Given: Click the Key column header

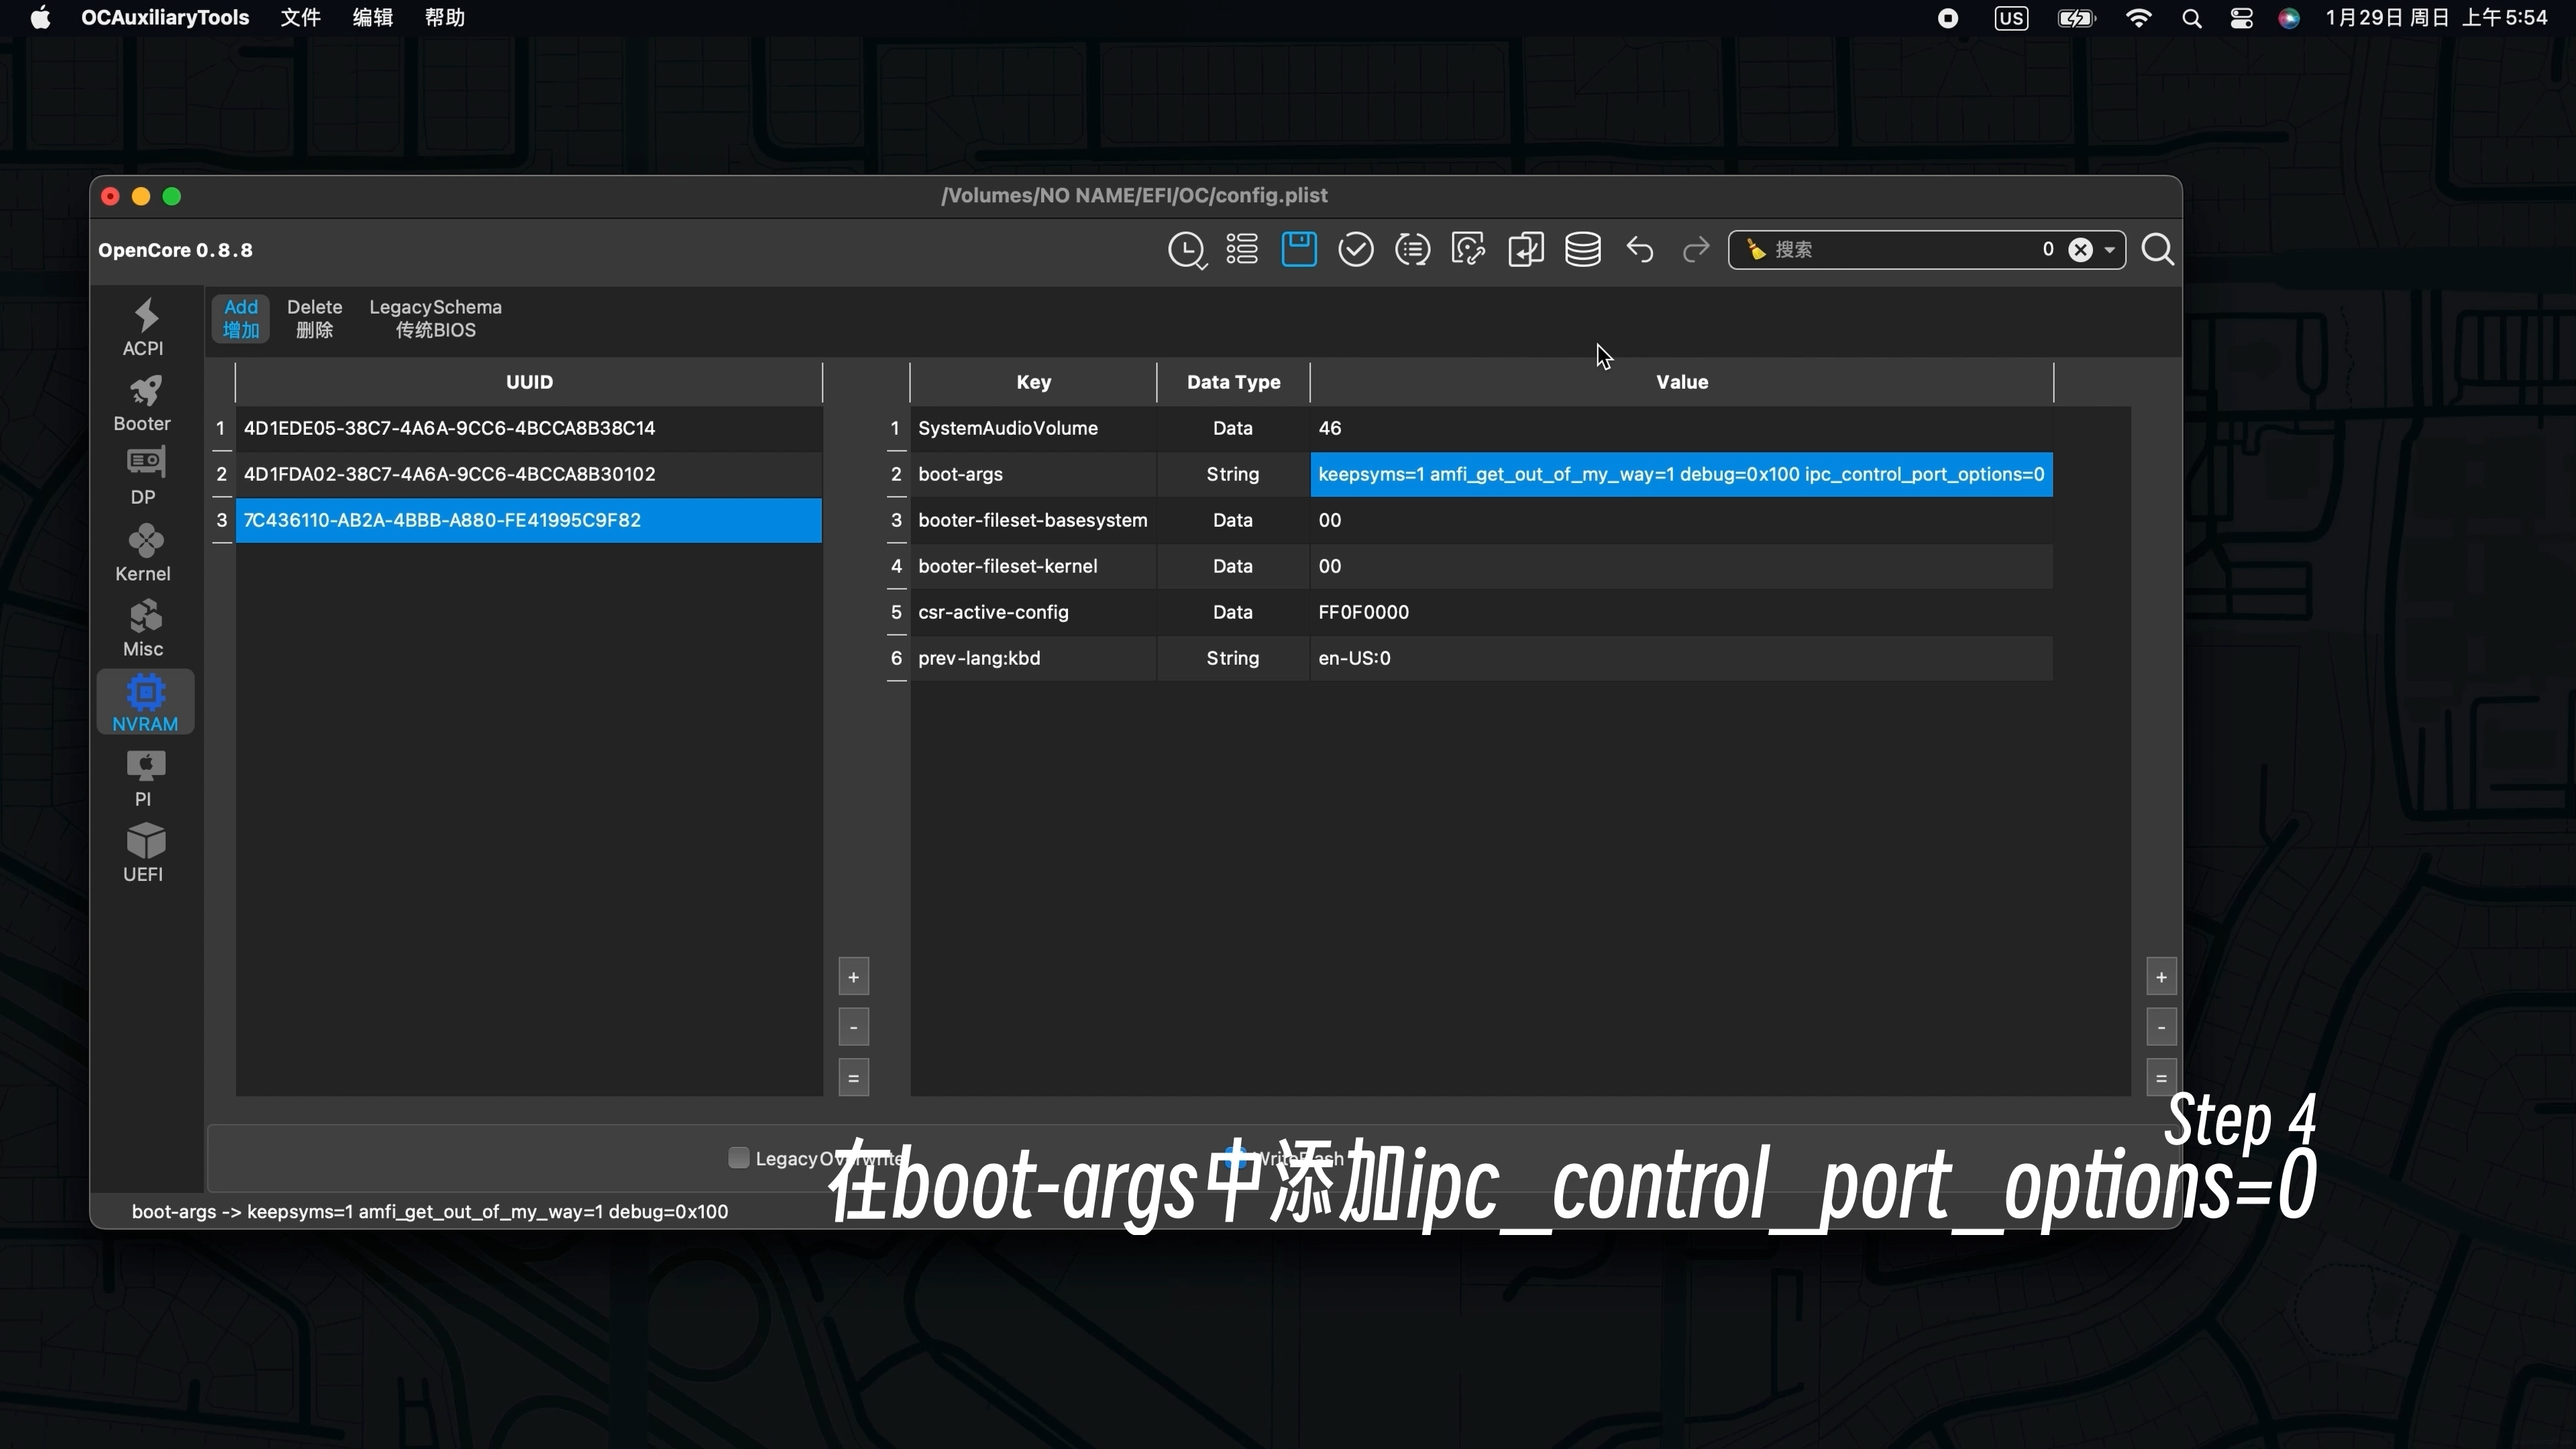Looking at the screenshot, I should click(1033, 382).
